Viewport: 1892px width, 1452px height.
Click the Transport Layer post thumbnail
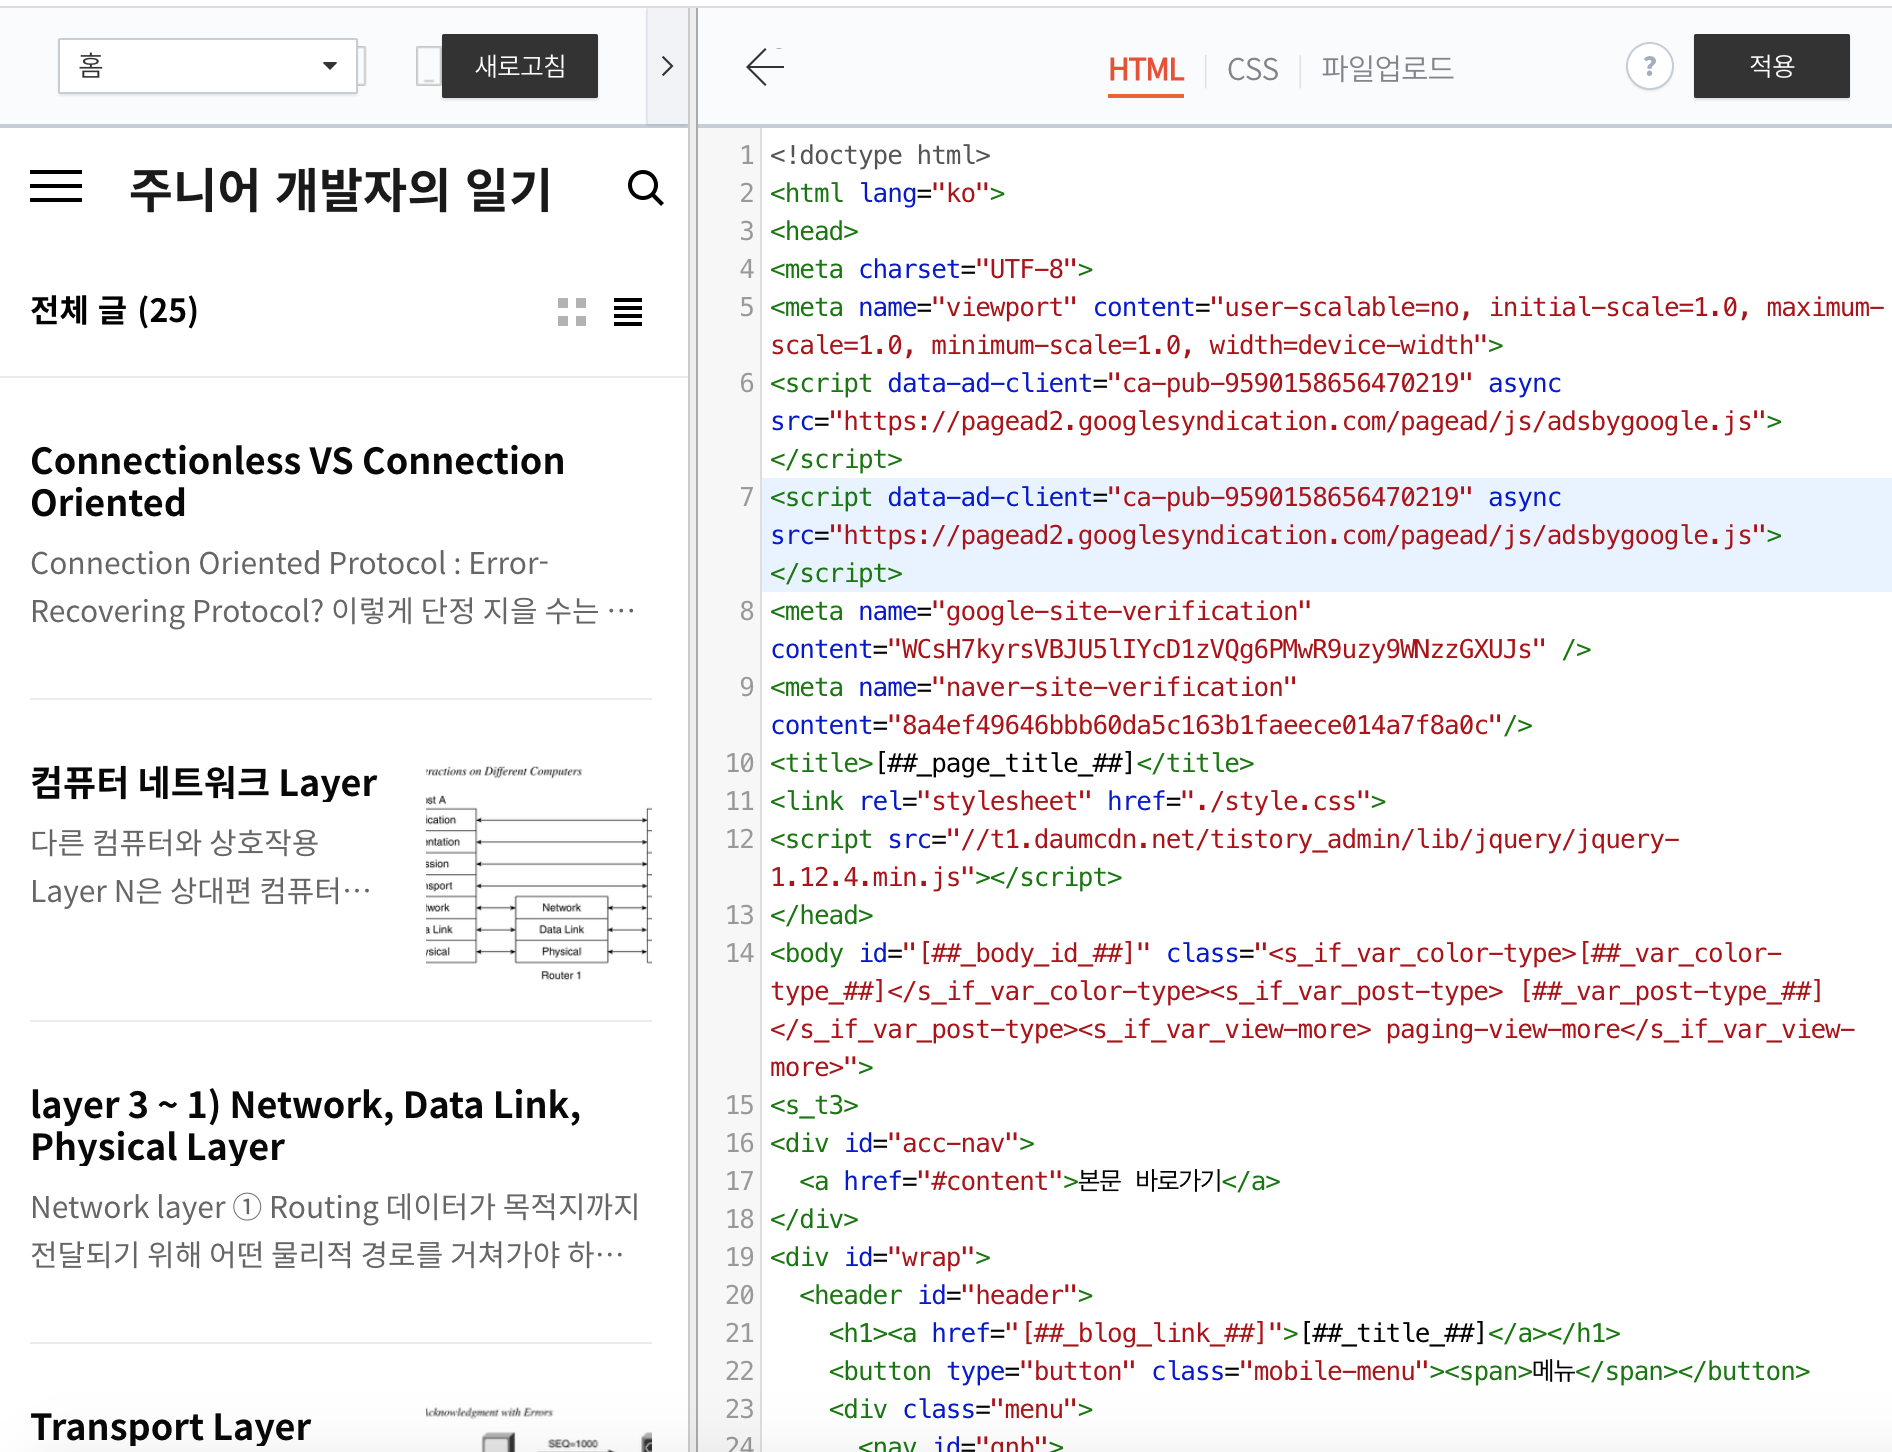pos(539,1429)
